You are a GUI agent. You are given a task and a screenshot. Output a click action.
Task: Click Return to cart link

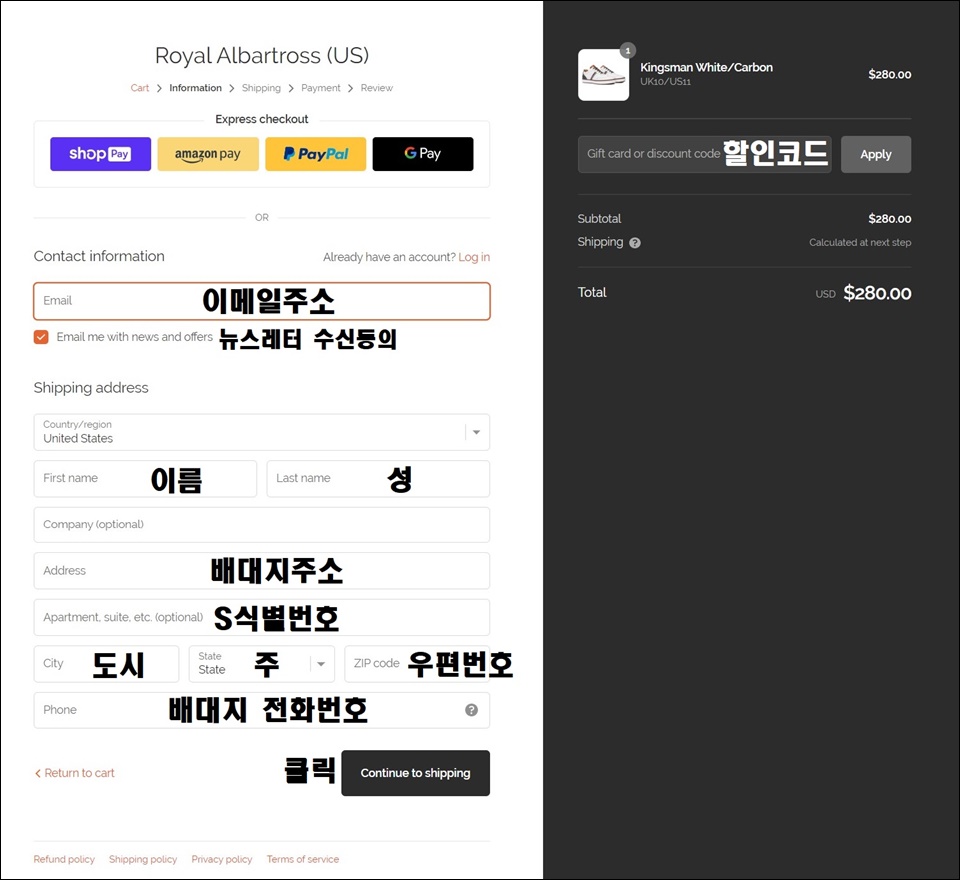click(75, 773)
